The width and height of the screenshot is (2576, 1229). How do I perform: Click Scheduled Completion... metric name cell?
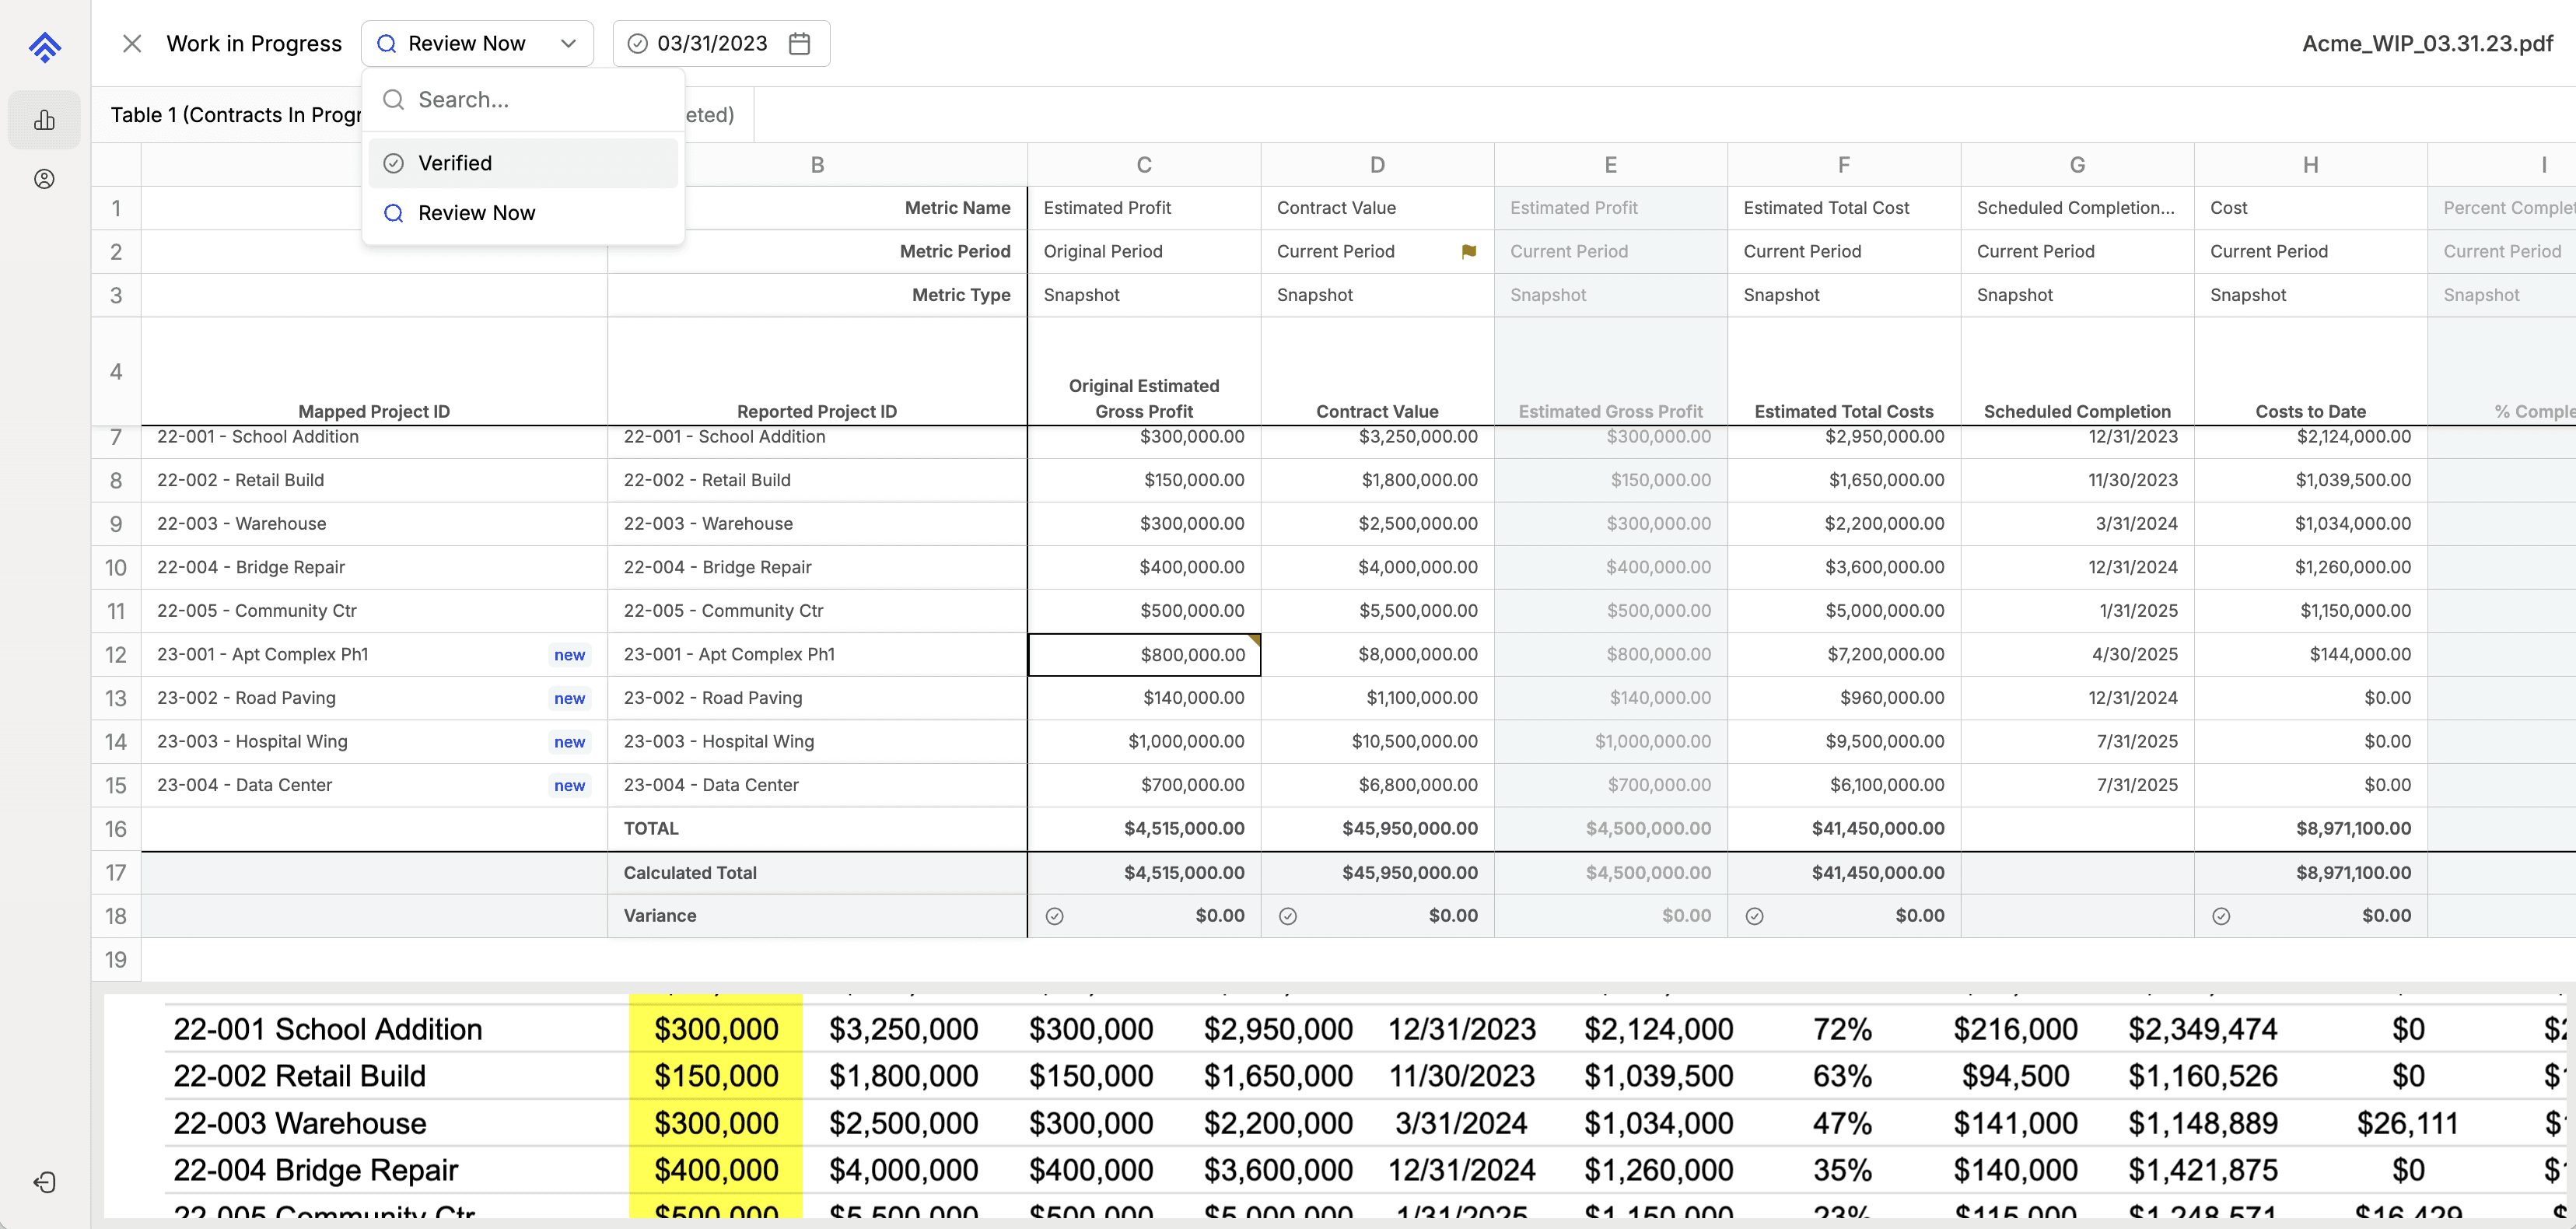coord(2077,208)
